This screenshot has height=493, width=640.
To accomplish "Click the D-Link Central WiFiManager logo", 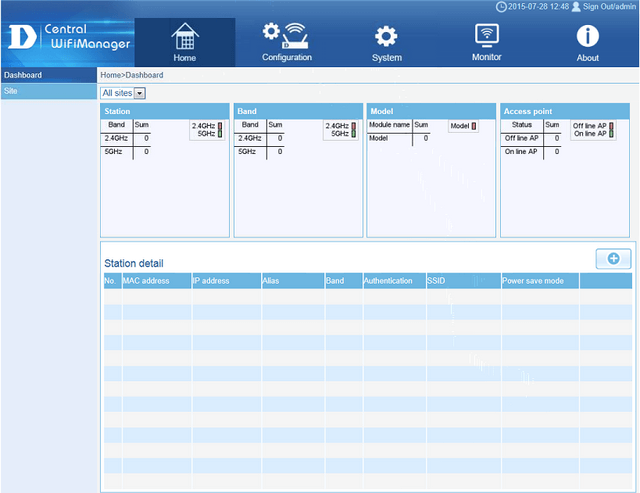I will [x=64, y=36].
